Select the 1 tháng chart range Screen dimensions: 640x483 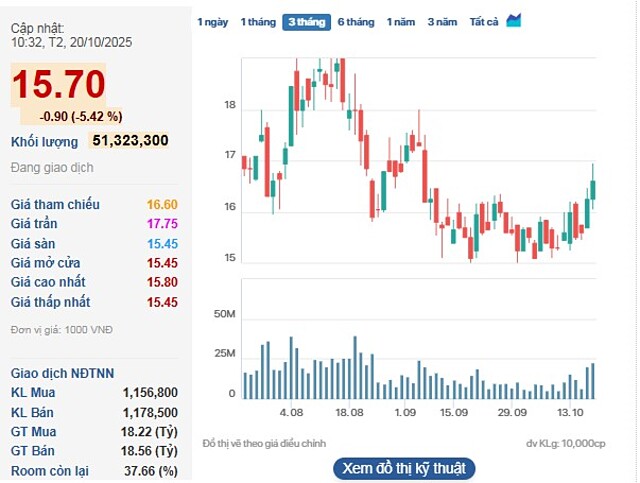[257, 21]
